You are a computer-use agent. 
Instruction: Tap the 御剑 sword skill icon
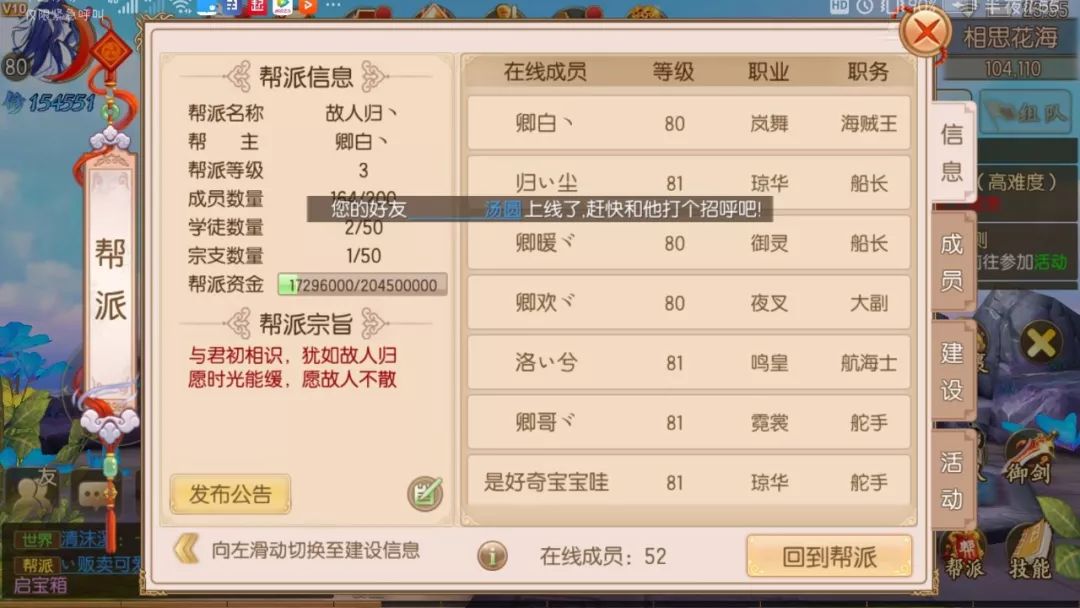pyautogui.click(x=1028, y=459)
